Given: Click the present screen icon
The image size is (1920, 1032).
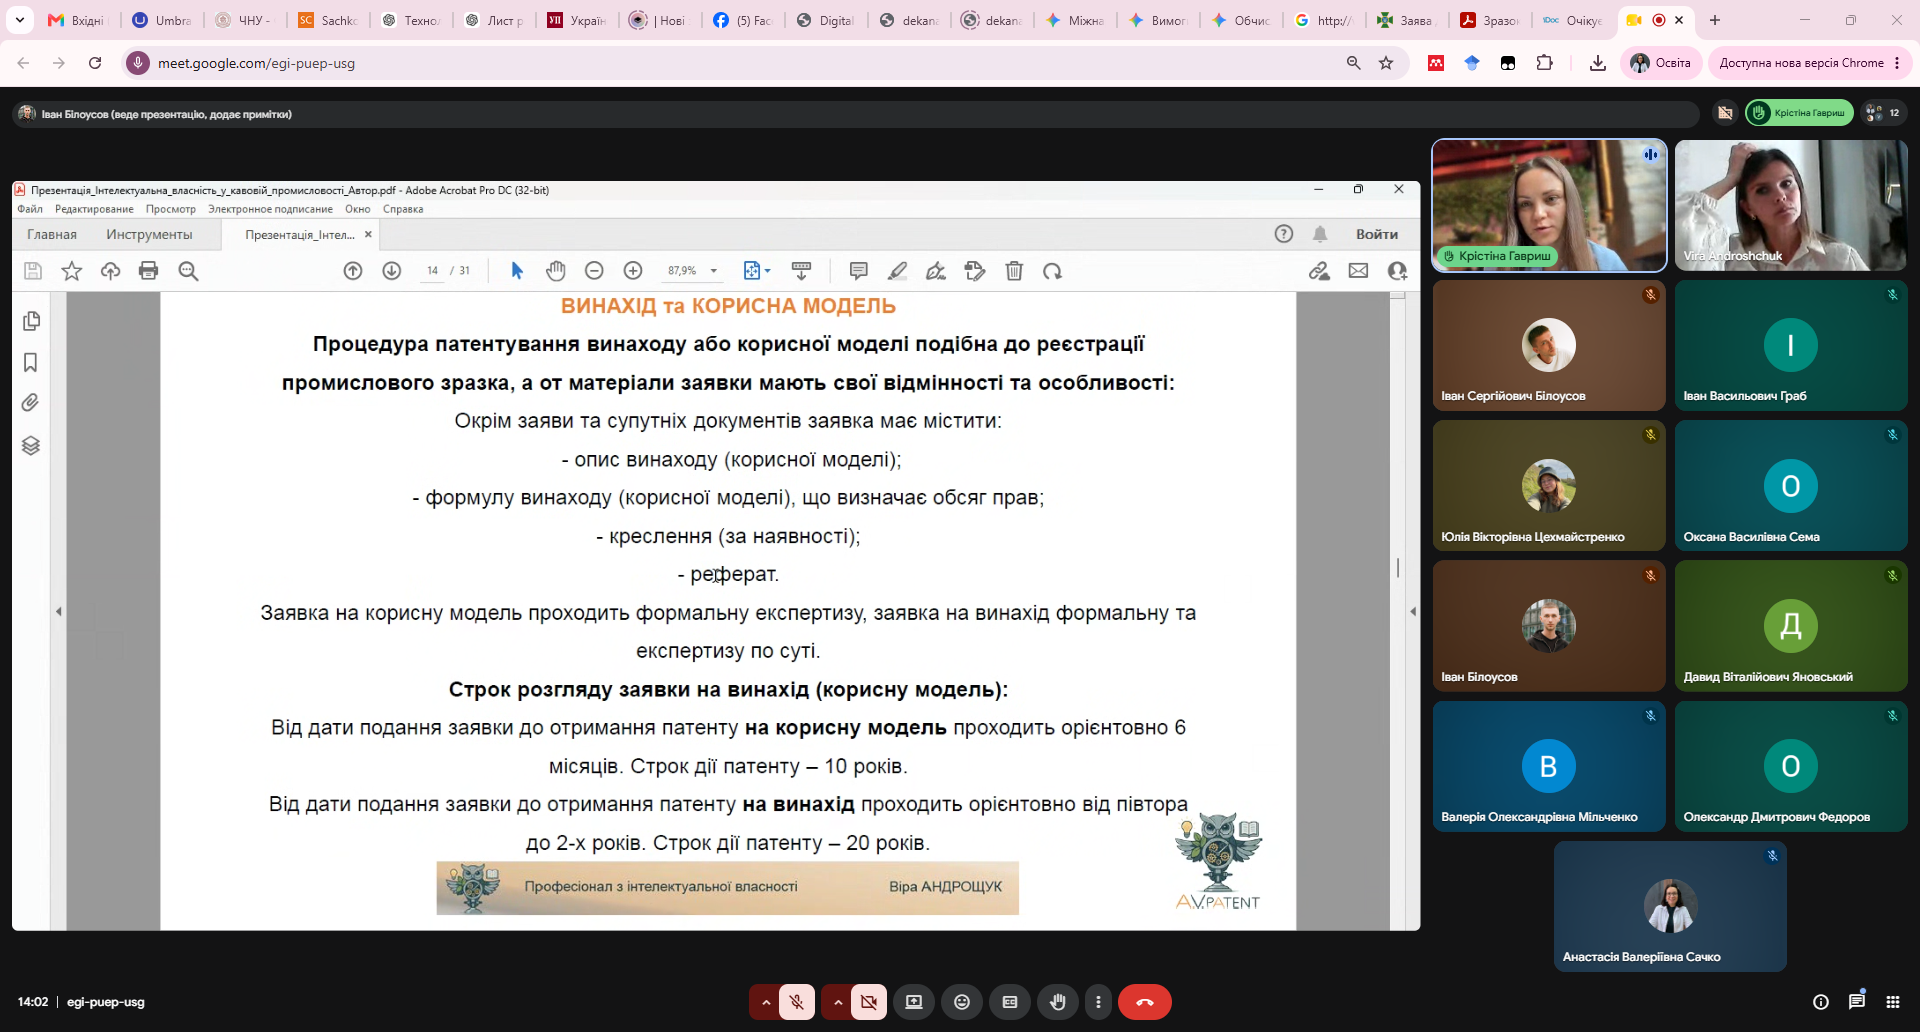Looking at the screenshot, I should click(914, 1002).
